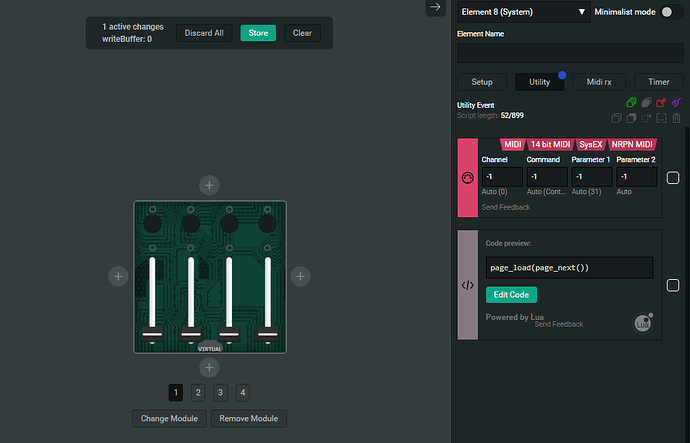690x443 pixels.
Task: Click the MIDI action block icon
Action: tap(467, 178)
